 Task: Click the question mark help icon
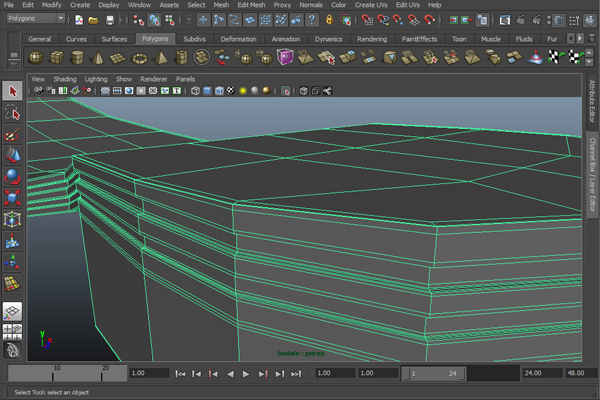(312, 20)
